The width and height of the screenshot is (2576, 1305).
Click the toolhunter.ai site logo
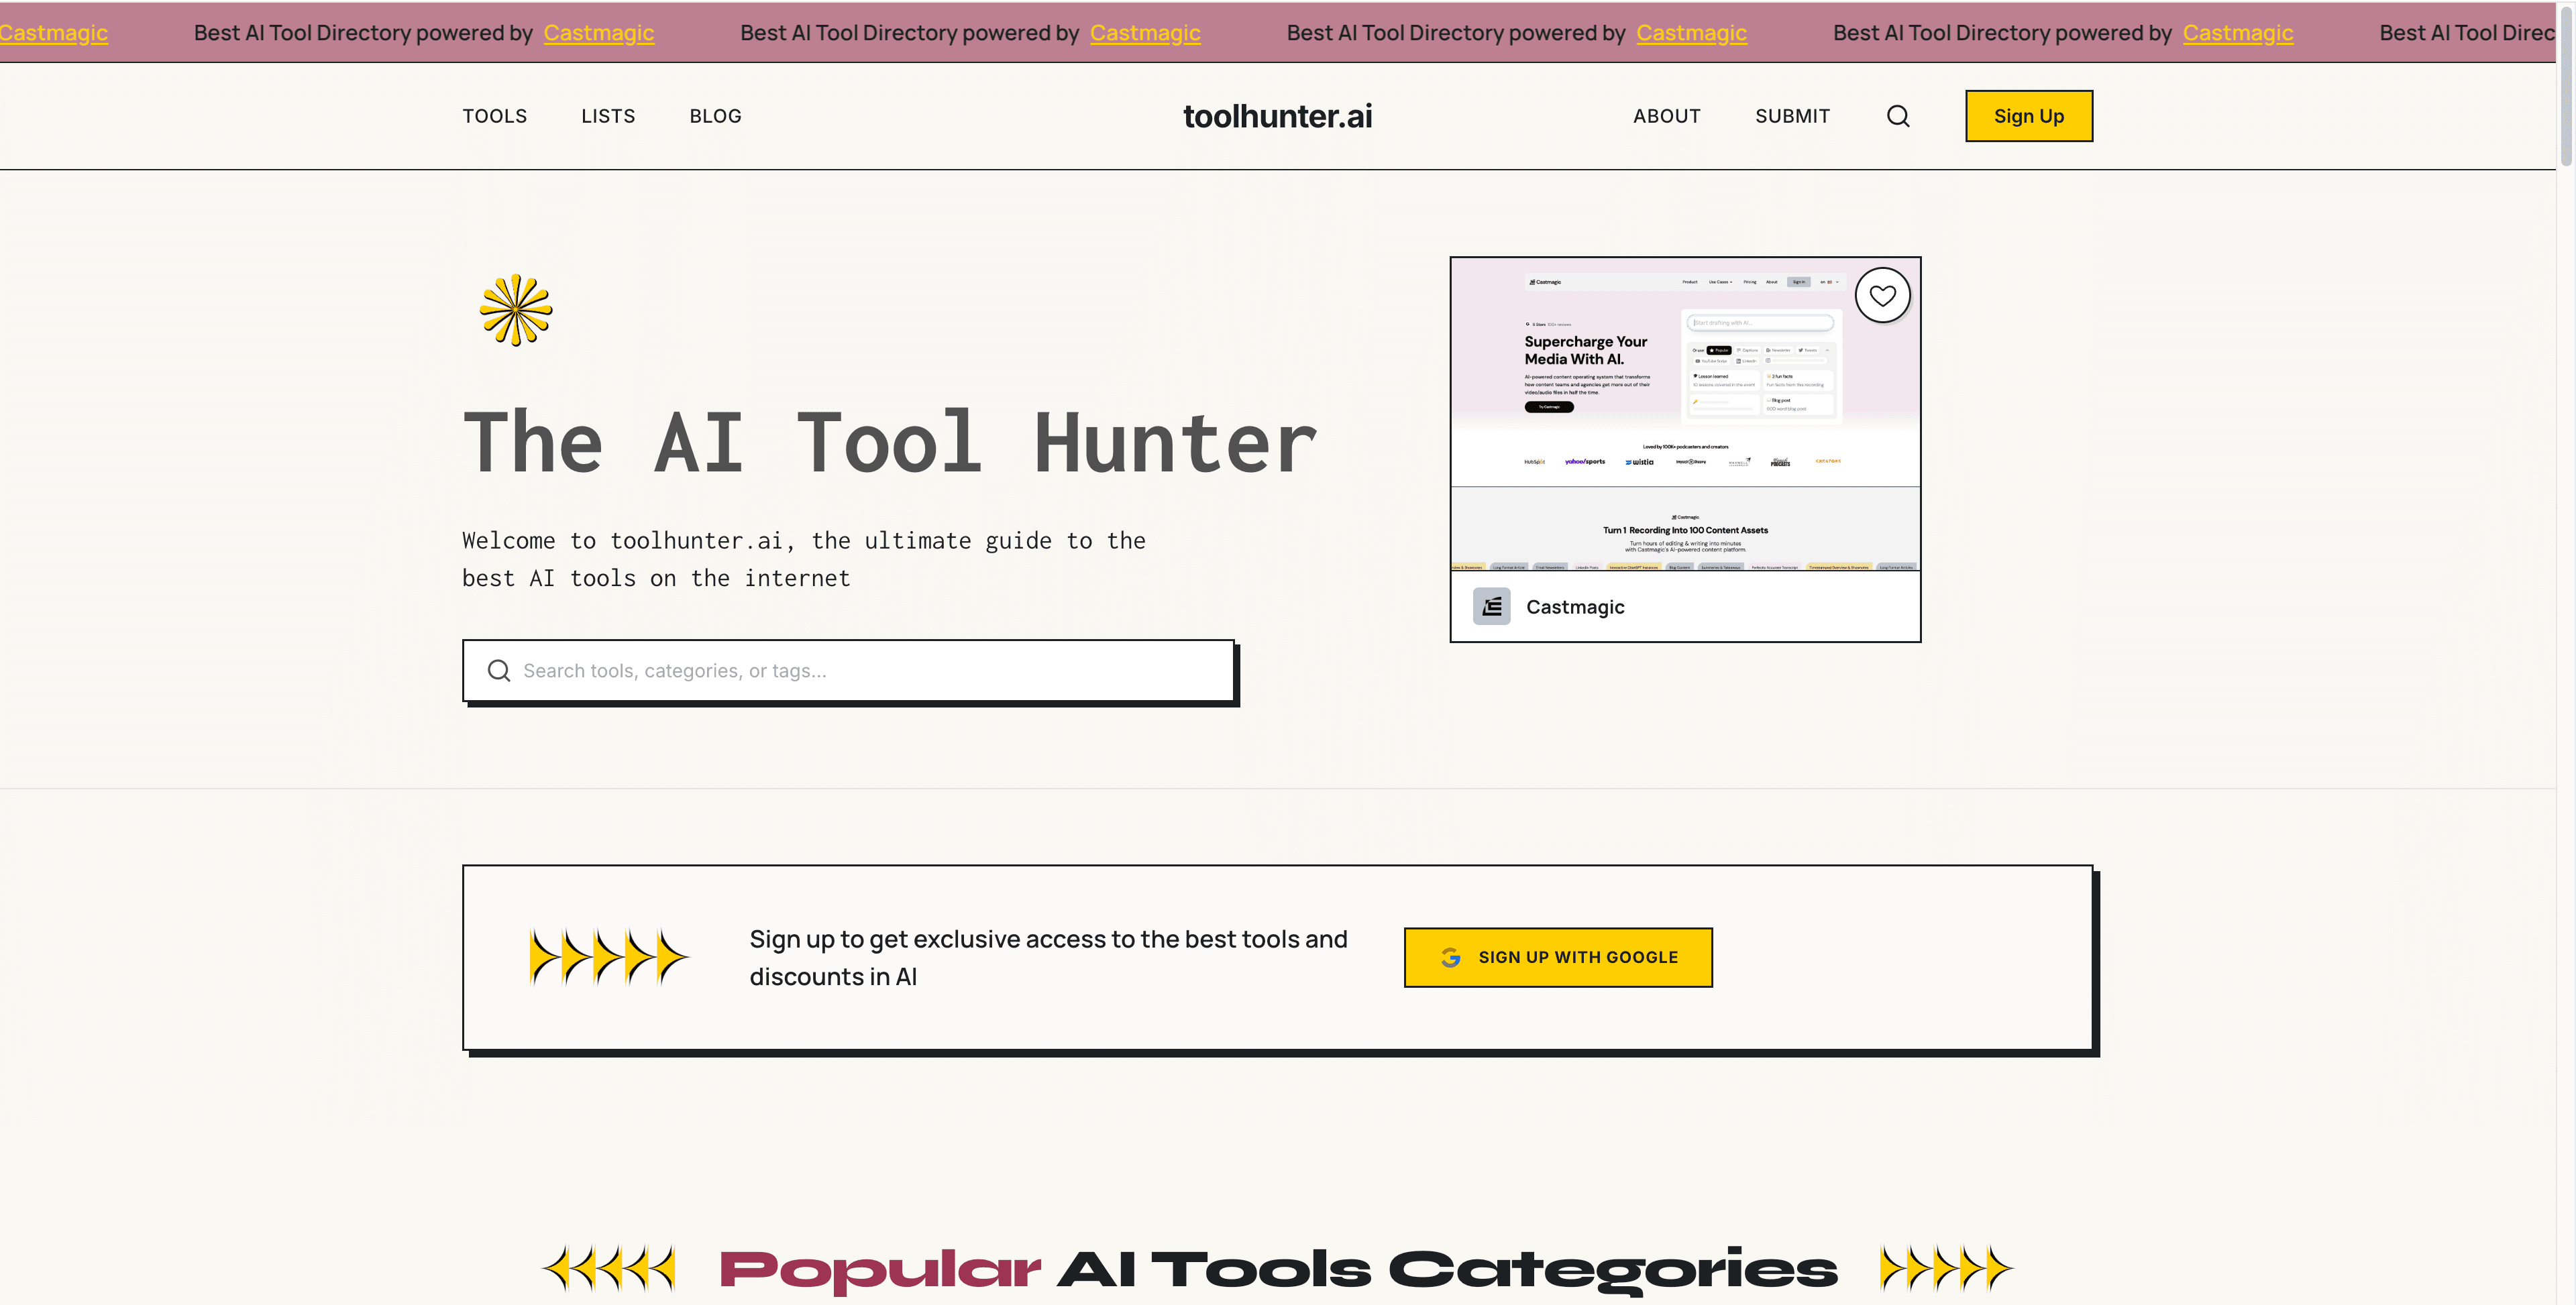(x=1277, y=116)
